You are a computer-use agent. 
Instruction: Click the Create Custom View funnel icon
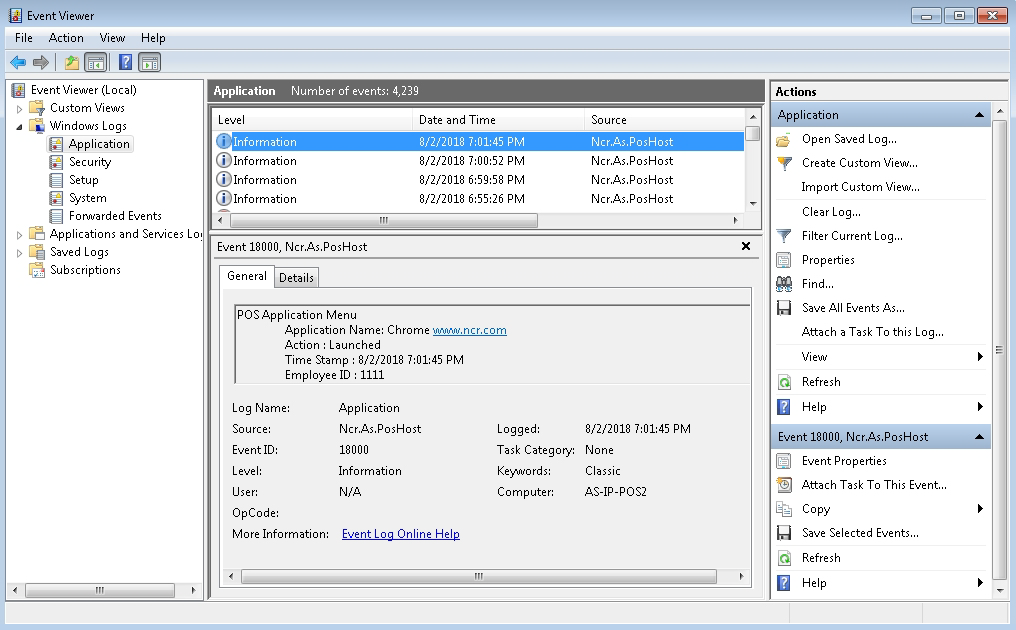[785, 163]
